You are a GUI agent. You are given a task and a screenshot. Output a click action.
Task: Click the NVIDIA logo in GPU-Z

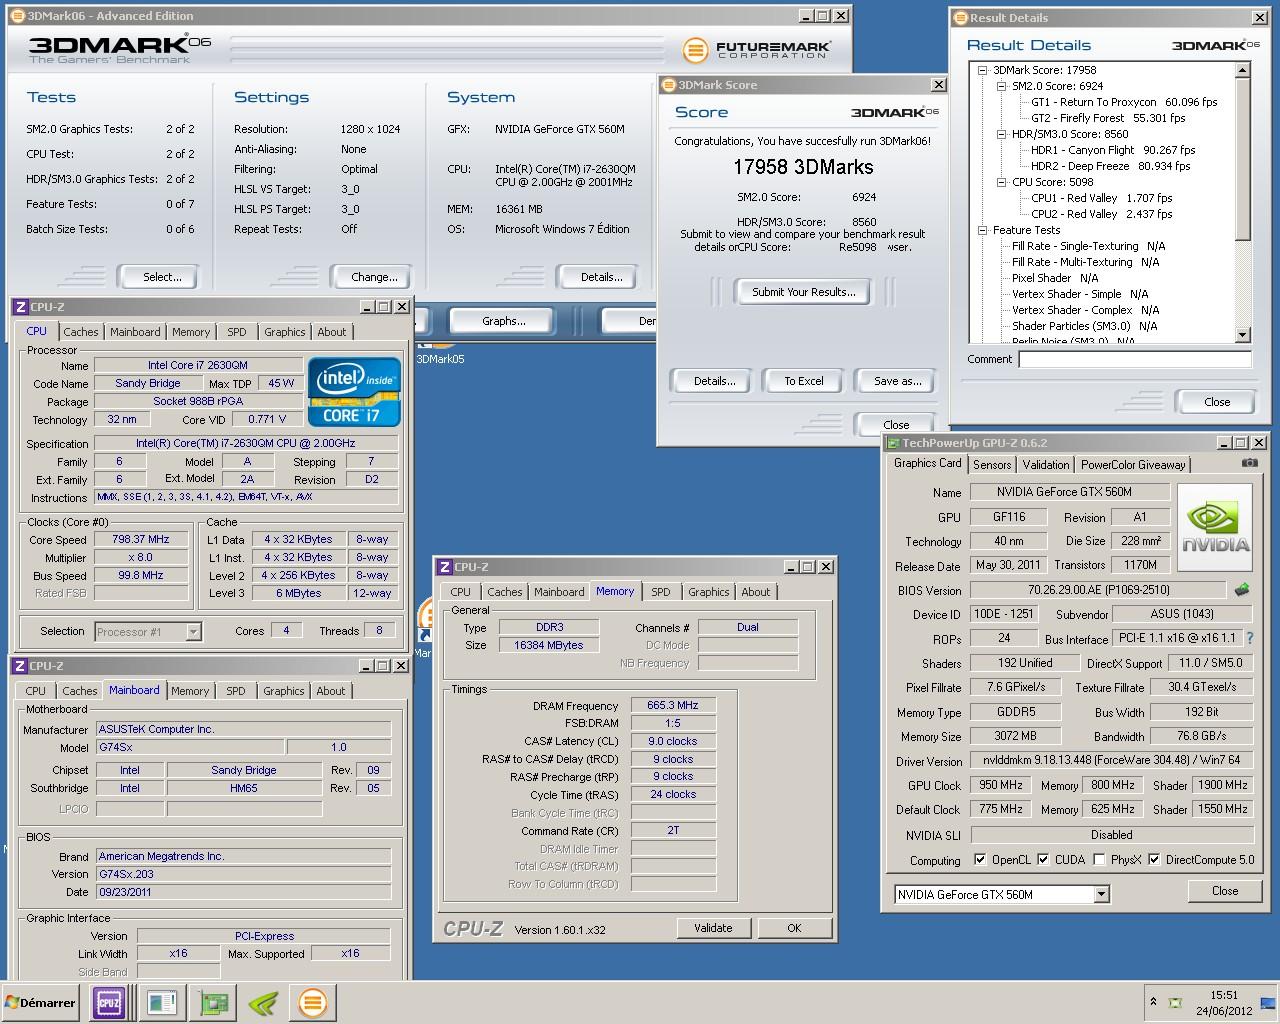point(1215,528)
